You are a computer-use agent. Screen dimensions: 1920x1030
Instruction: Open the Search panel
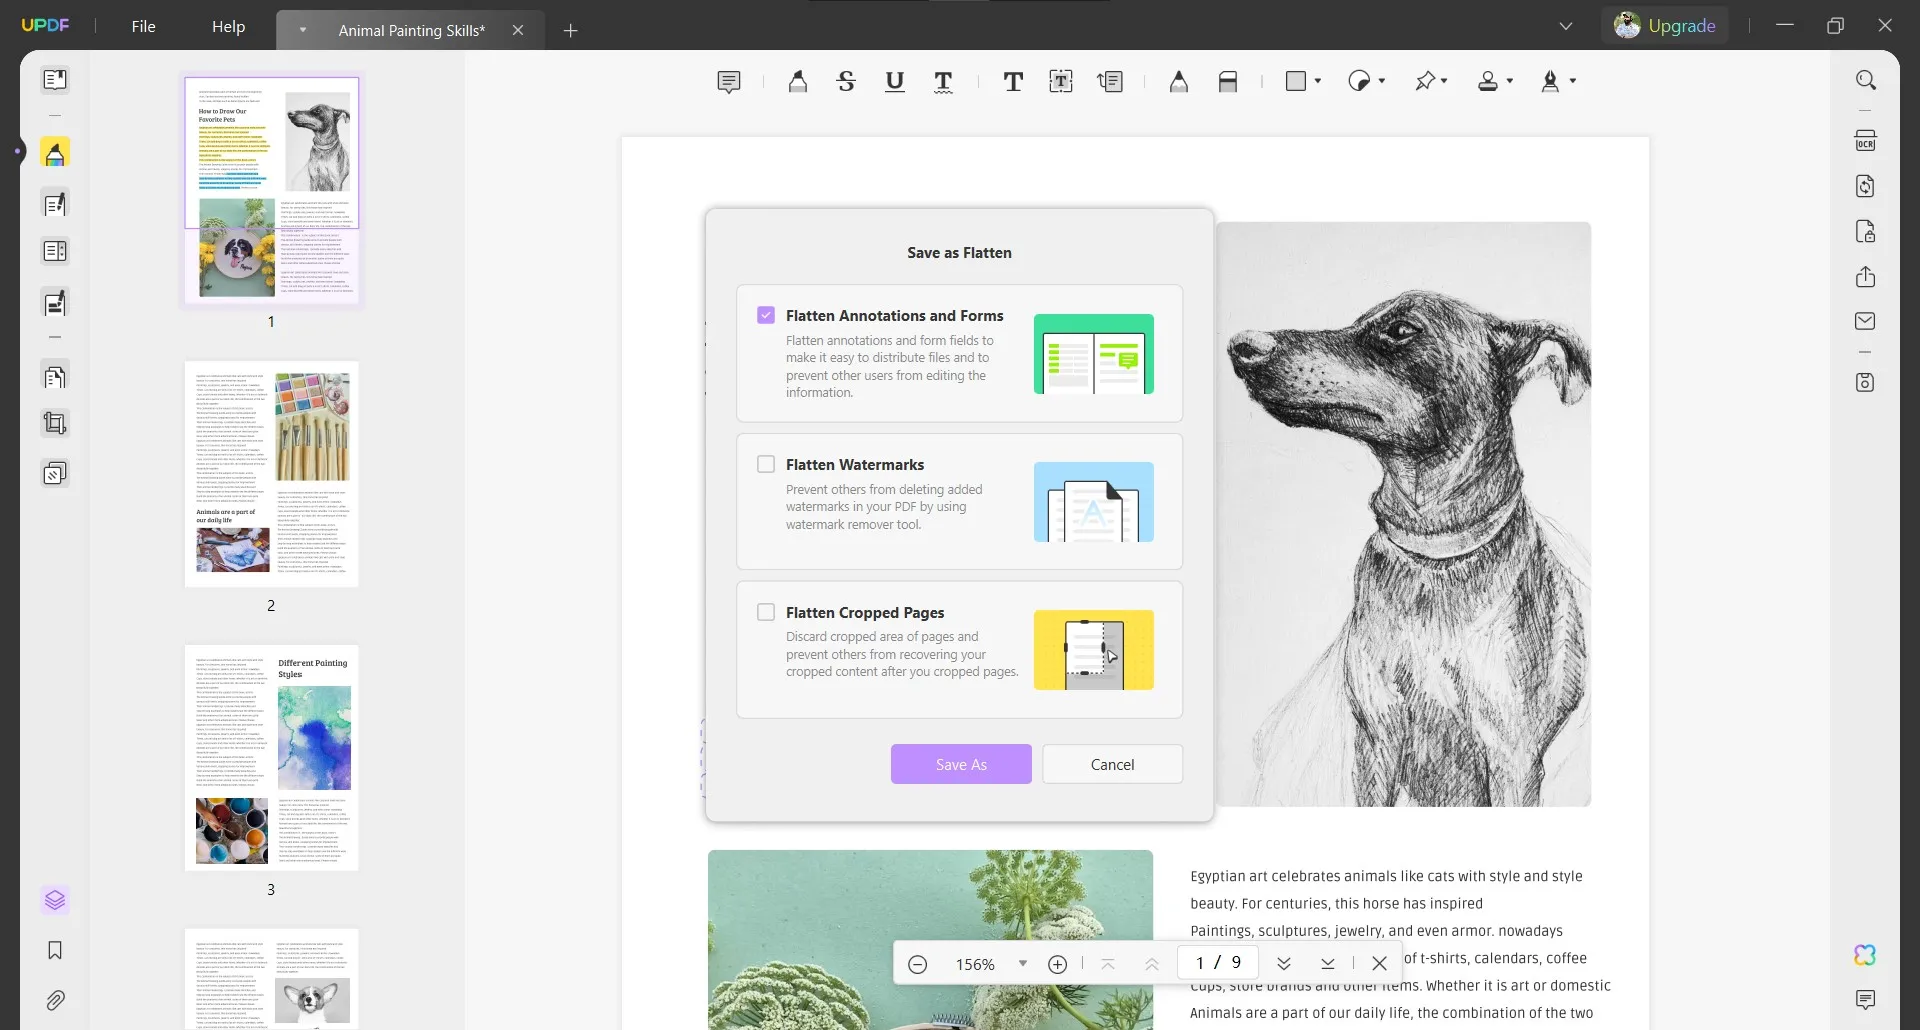(x=1866, y=79)
